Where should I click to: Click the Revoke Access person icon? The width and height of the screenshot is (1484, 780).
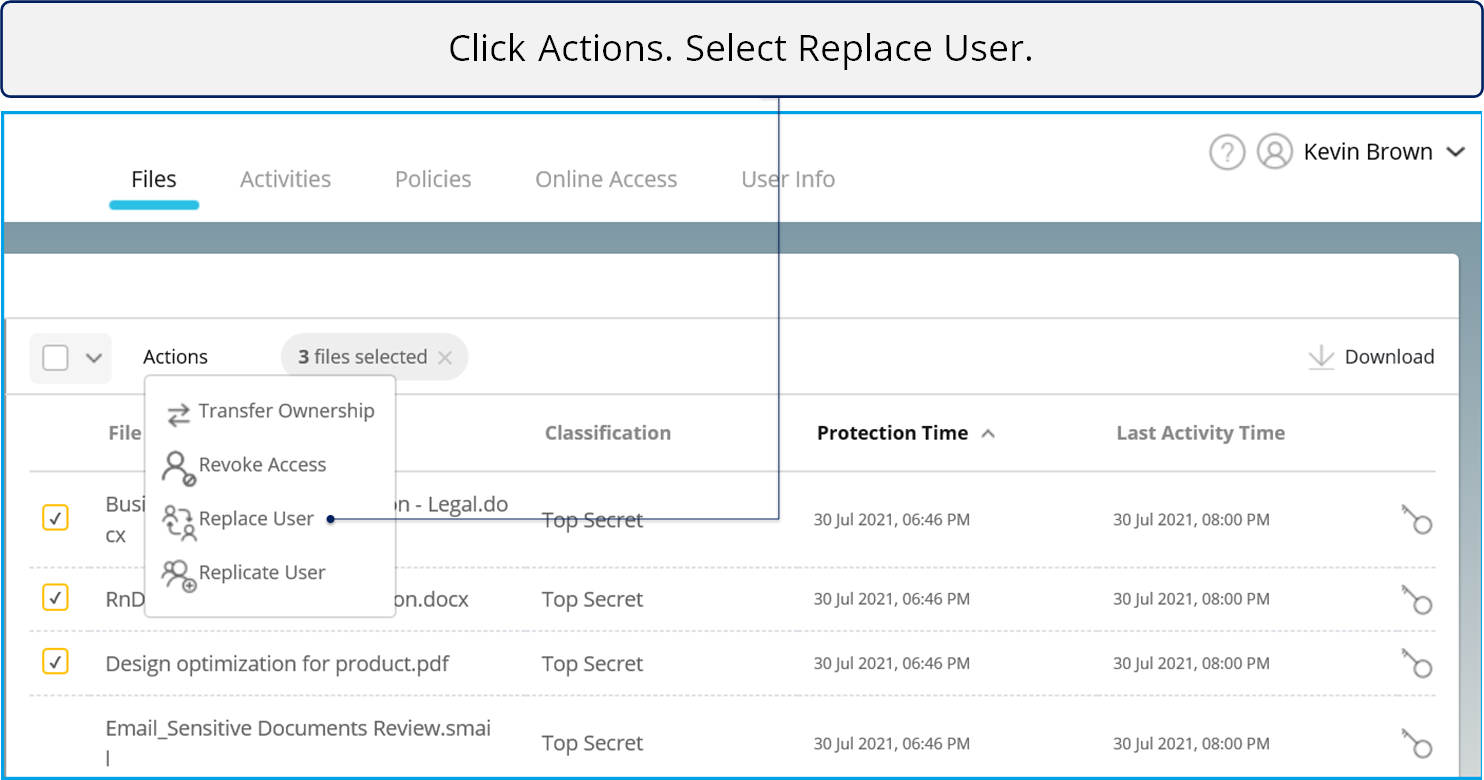click(x=178, y=467)
